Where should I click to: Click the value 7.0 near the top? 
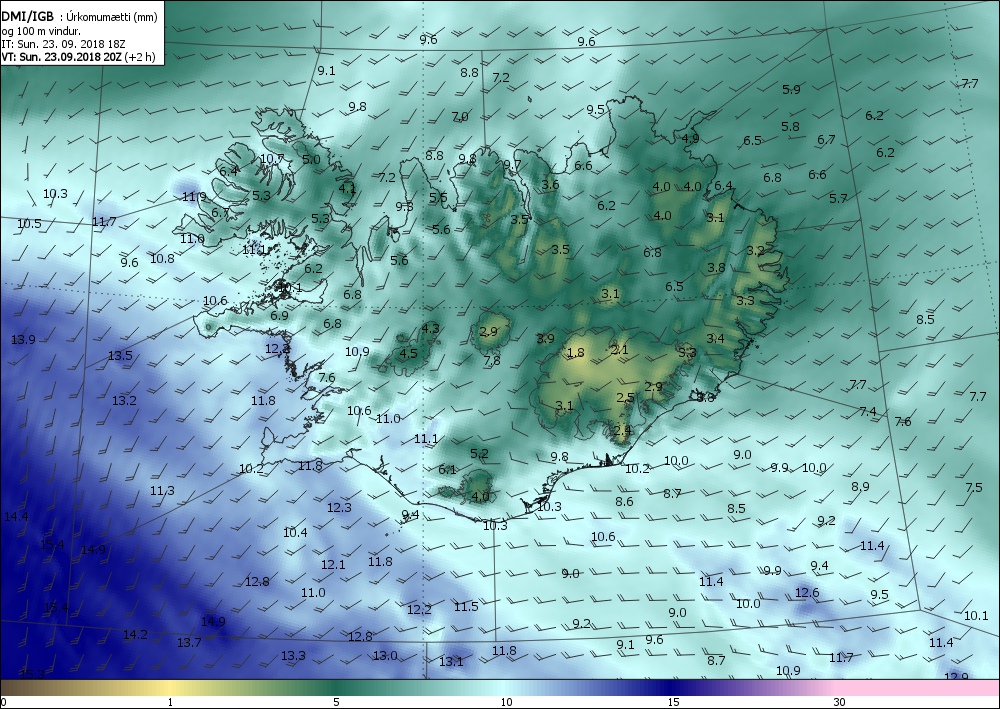pyautogui.click(x=460, y=117)
